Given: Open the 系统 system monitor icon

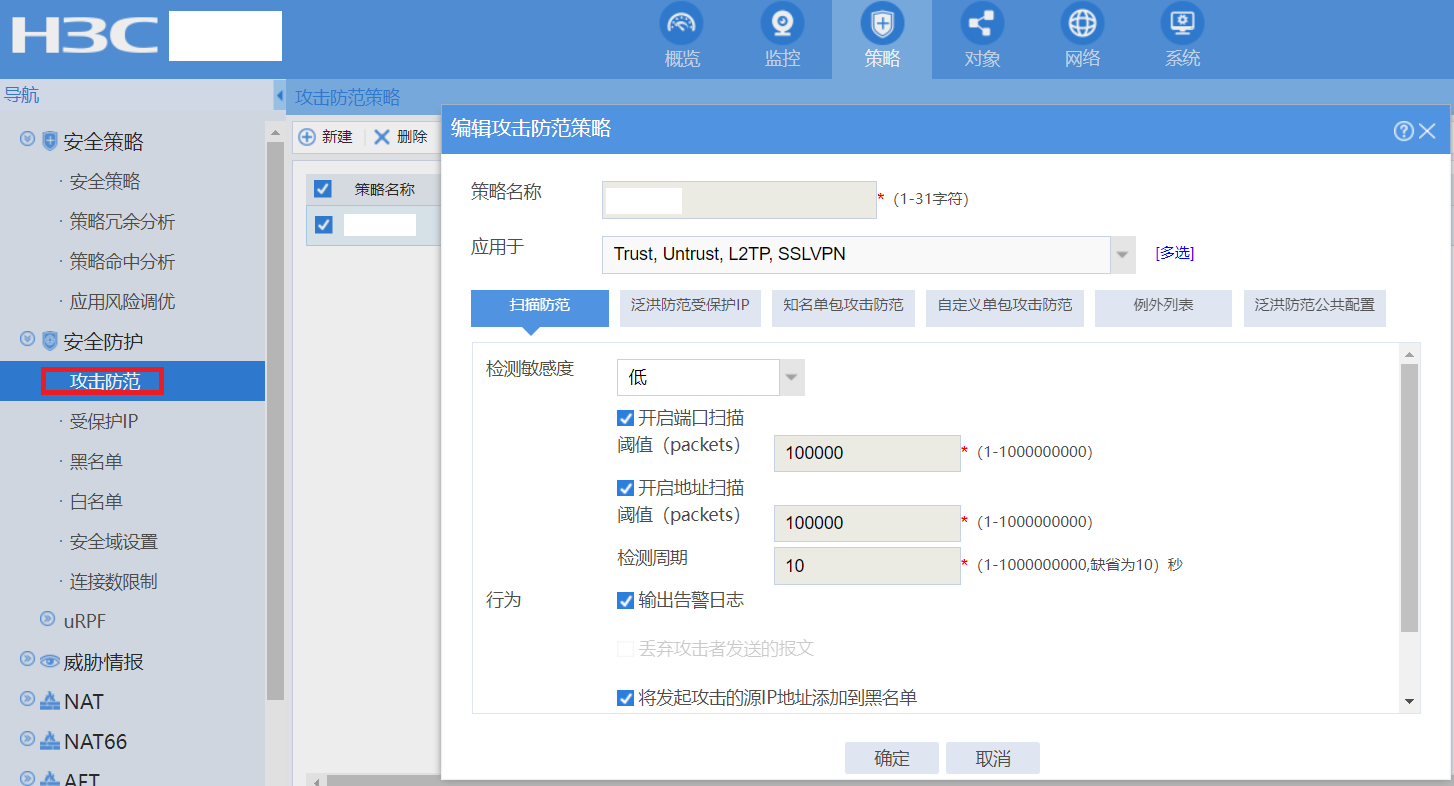Looking at the screenshot, I should click(x=1182, y=23).
